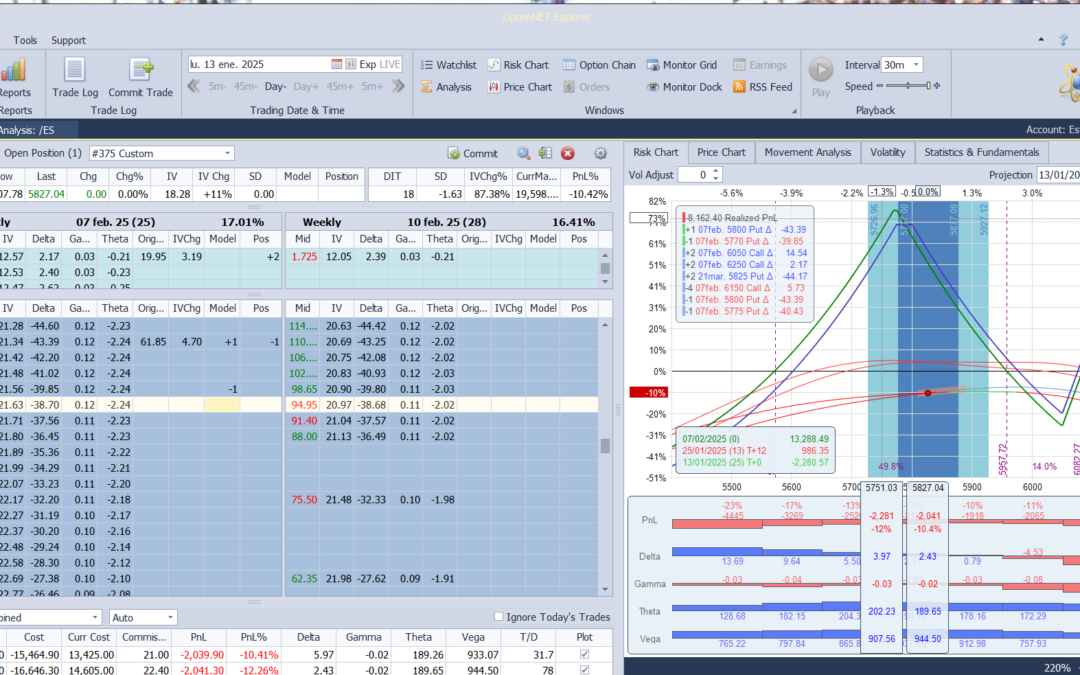Screen dimensions: 1080x675
Task: Switch to the Volatility tab
Action: pos(887,152)
